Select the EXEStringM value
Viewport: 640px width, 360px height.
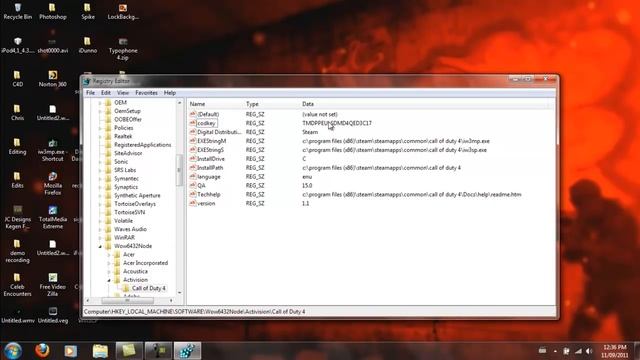[x=211, y=141]
